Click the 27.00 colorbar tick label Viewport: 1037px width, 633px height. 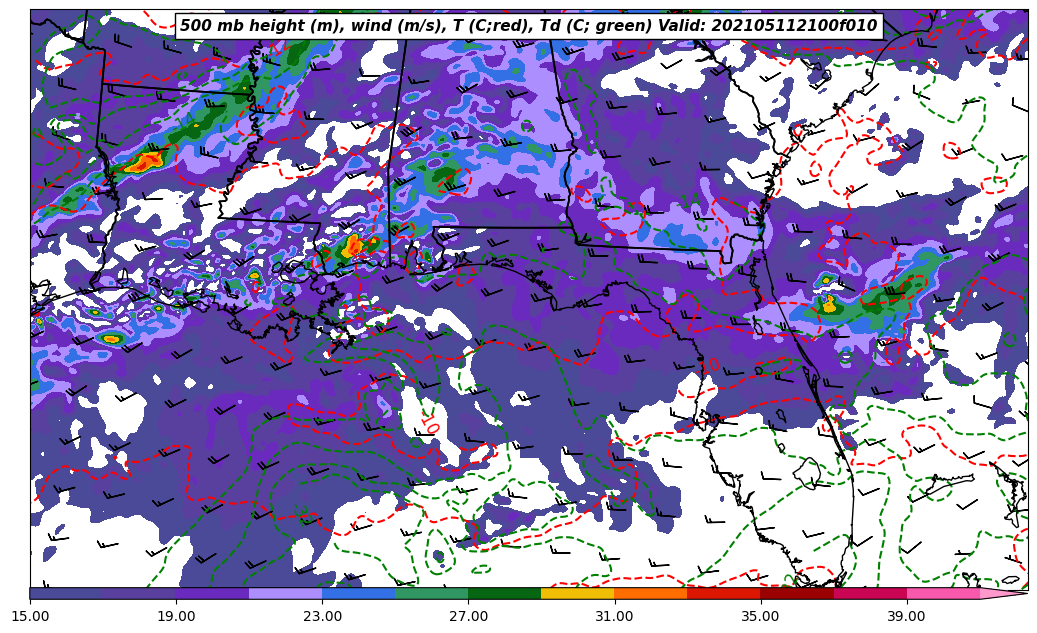coord(468,616)
